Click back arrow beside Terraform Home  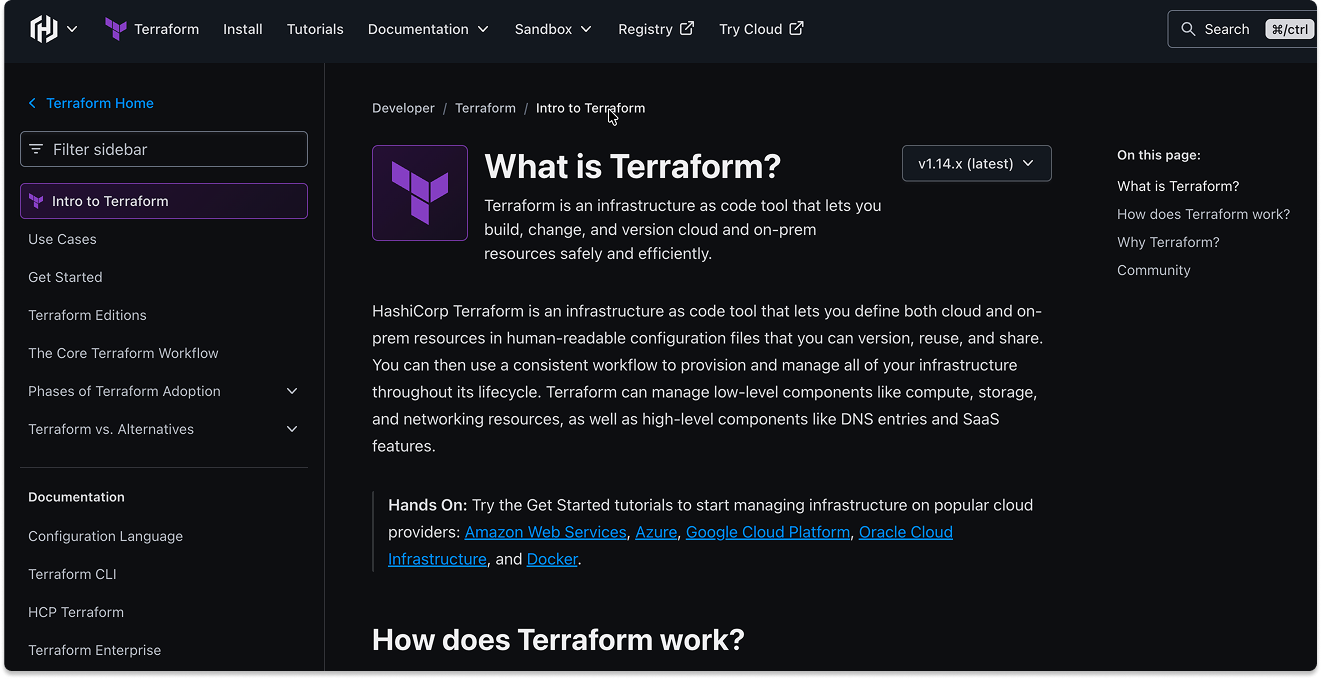(32, 103)
